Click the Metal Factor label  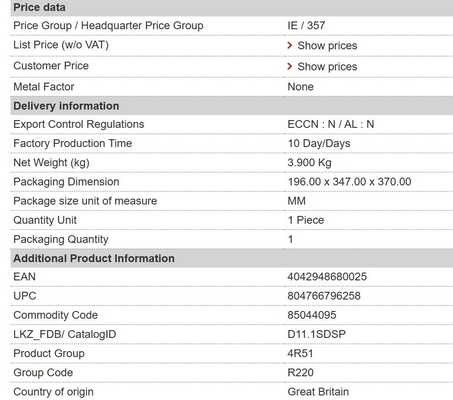point(44,87)
